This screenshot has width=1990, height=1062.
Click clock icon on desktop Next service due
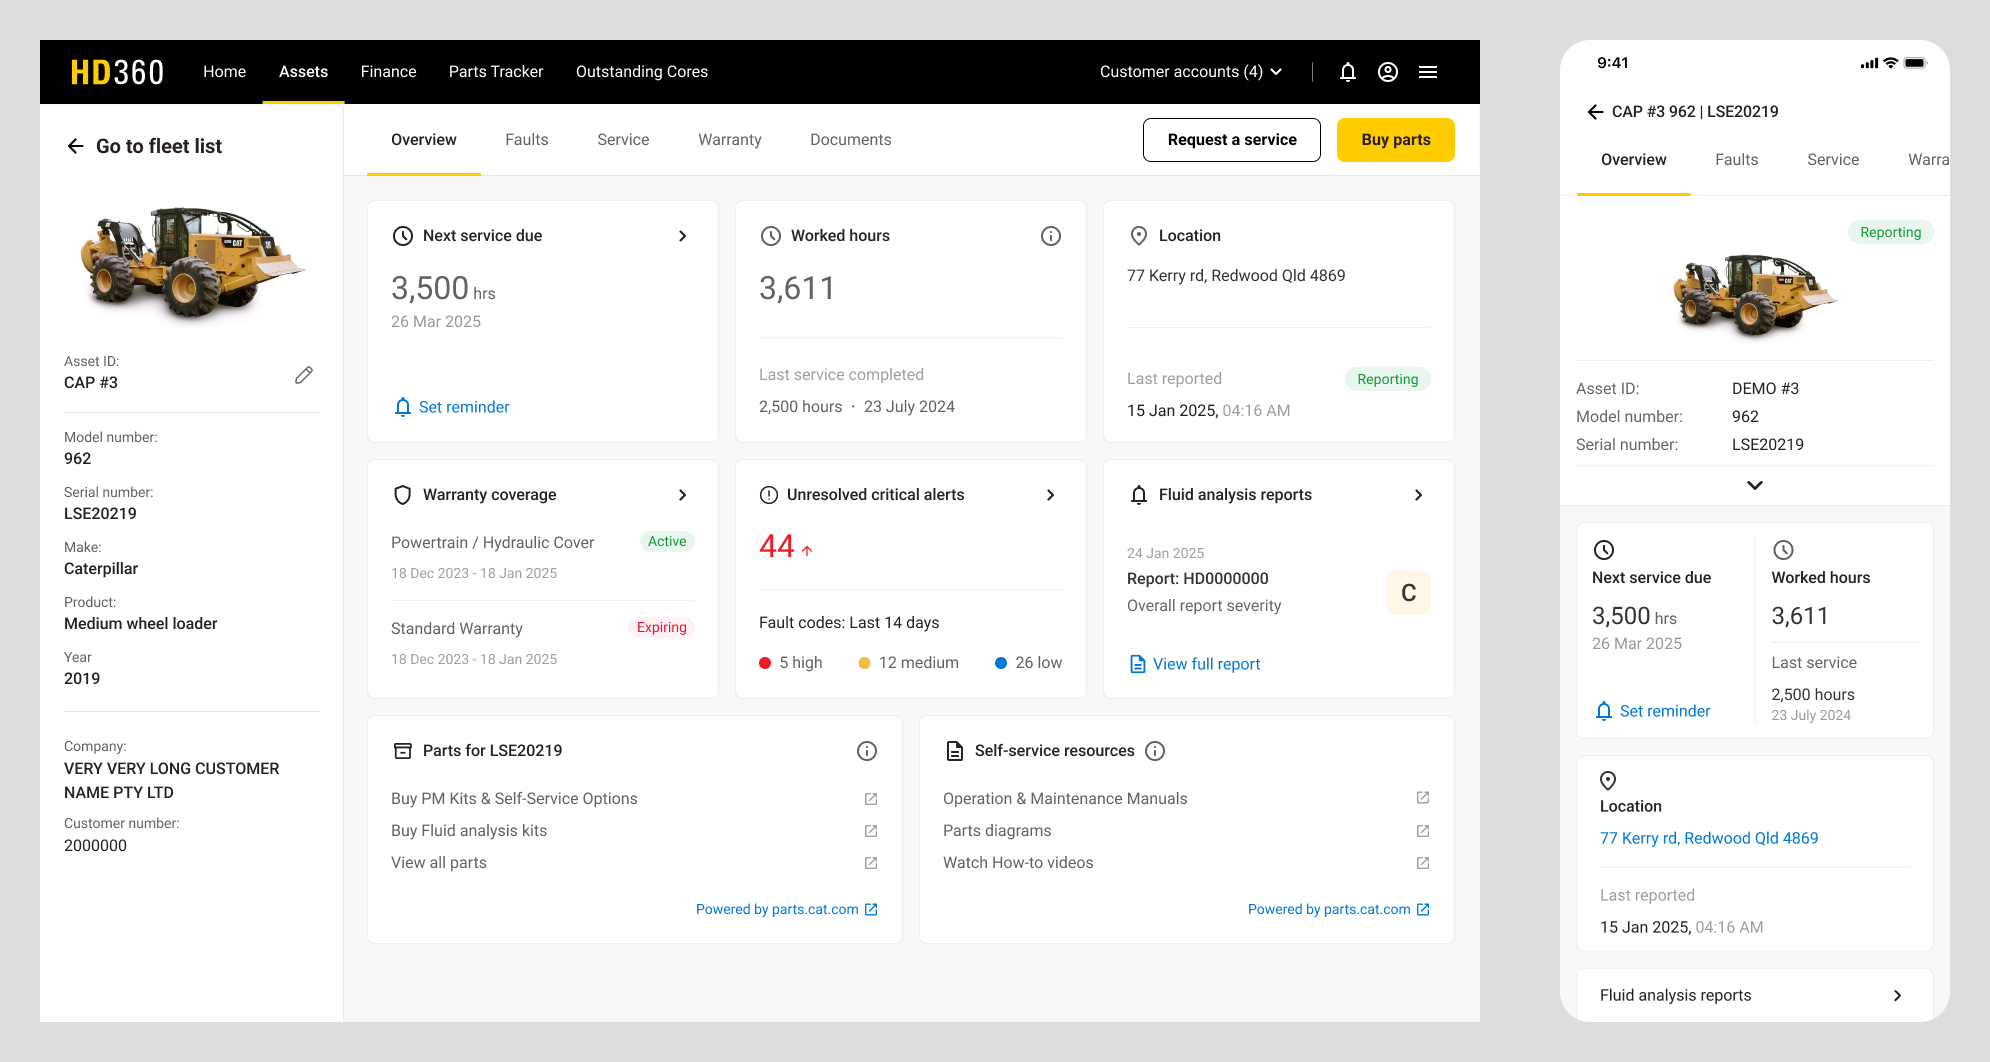[403, 236]
